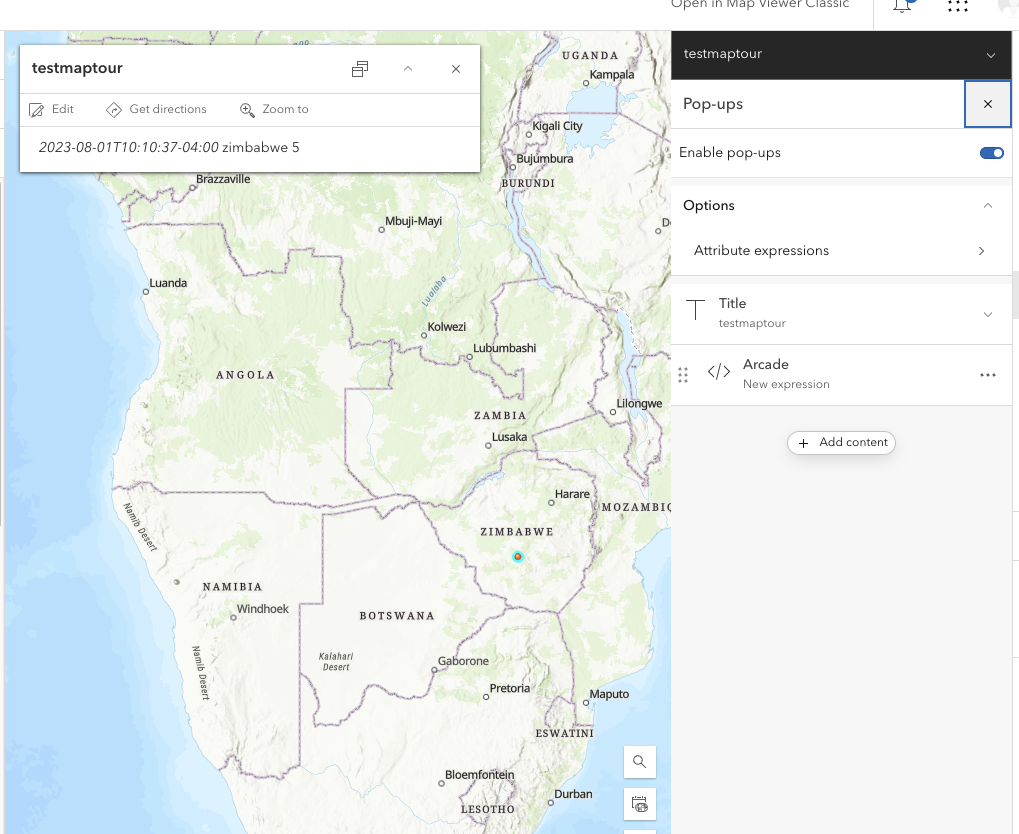Open the notifications bell

(x=903, y=6)
